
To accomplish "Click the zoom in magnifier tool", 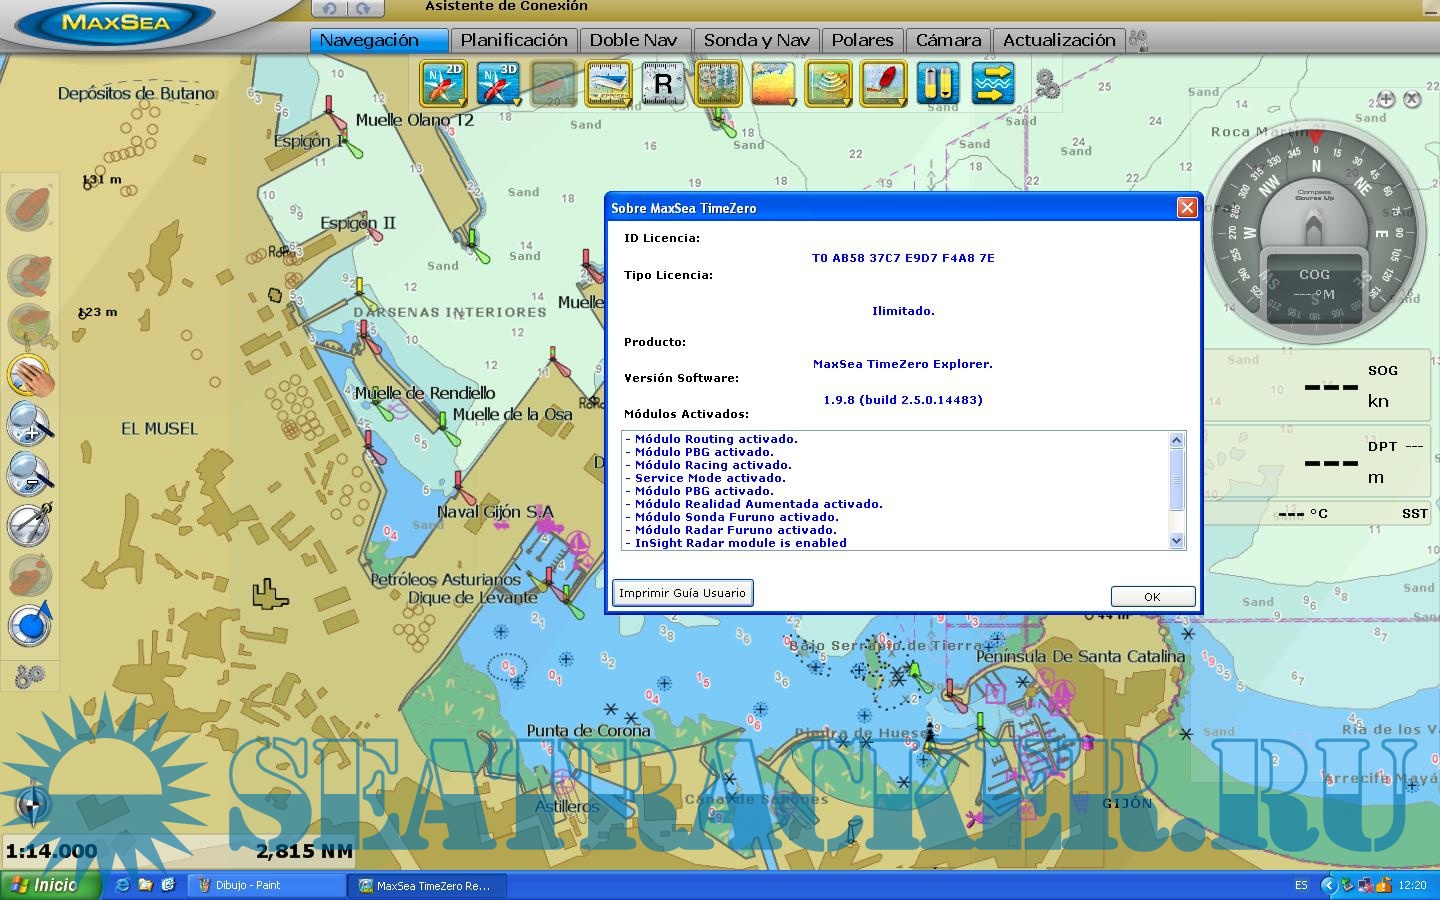I will (30, 424).
